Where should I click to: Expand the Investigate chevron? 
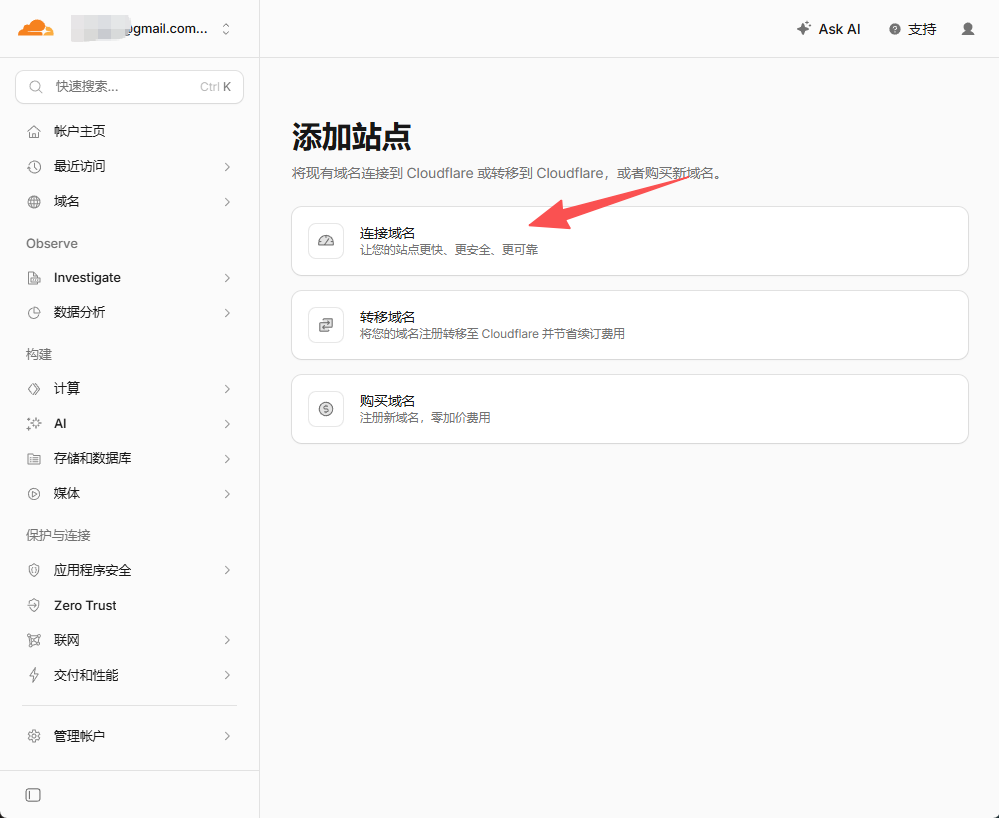point(227,278)
